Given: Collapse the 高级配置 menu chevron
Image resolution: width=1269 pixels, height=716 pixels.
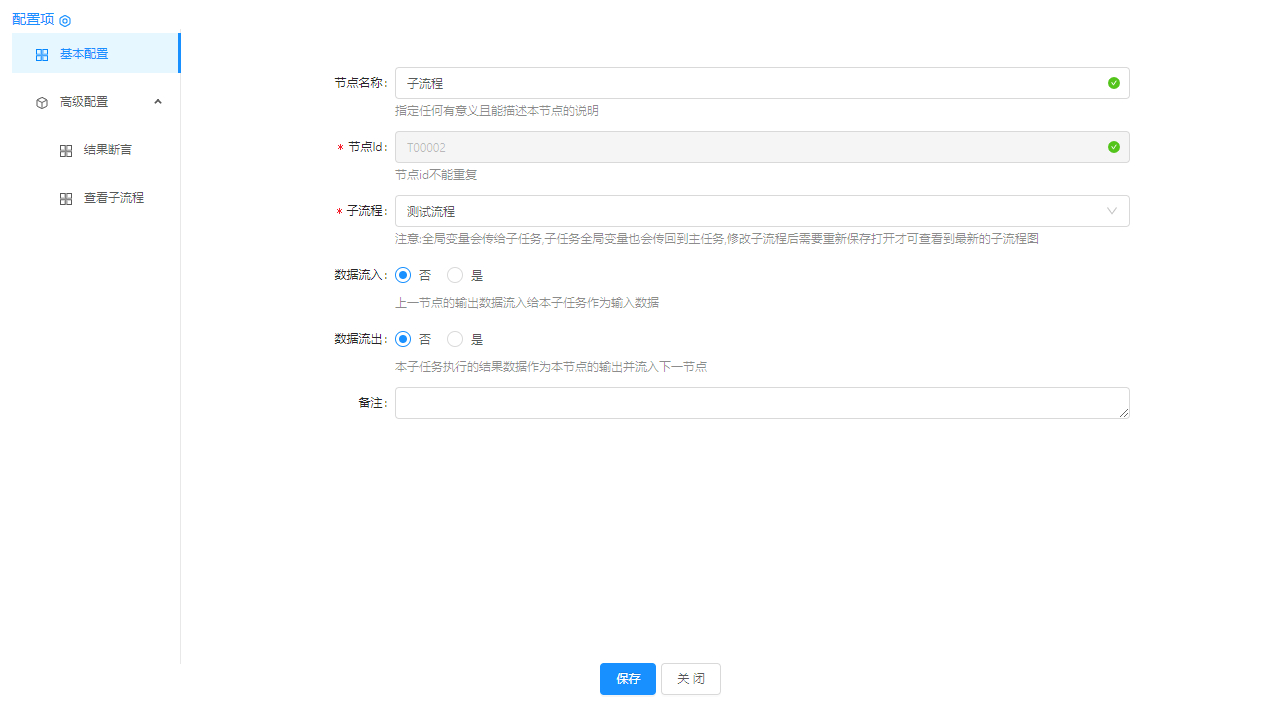Looking at the screenshot, I should [x=158, y=102].
